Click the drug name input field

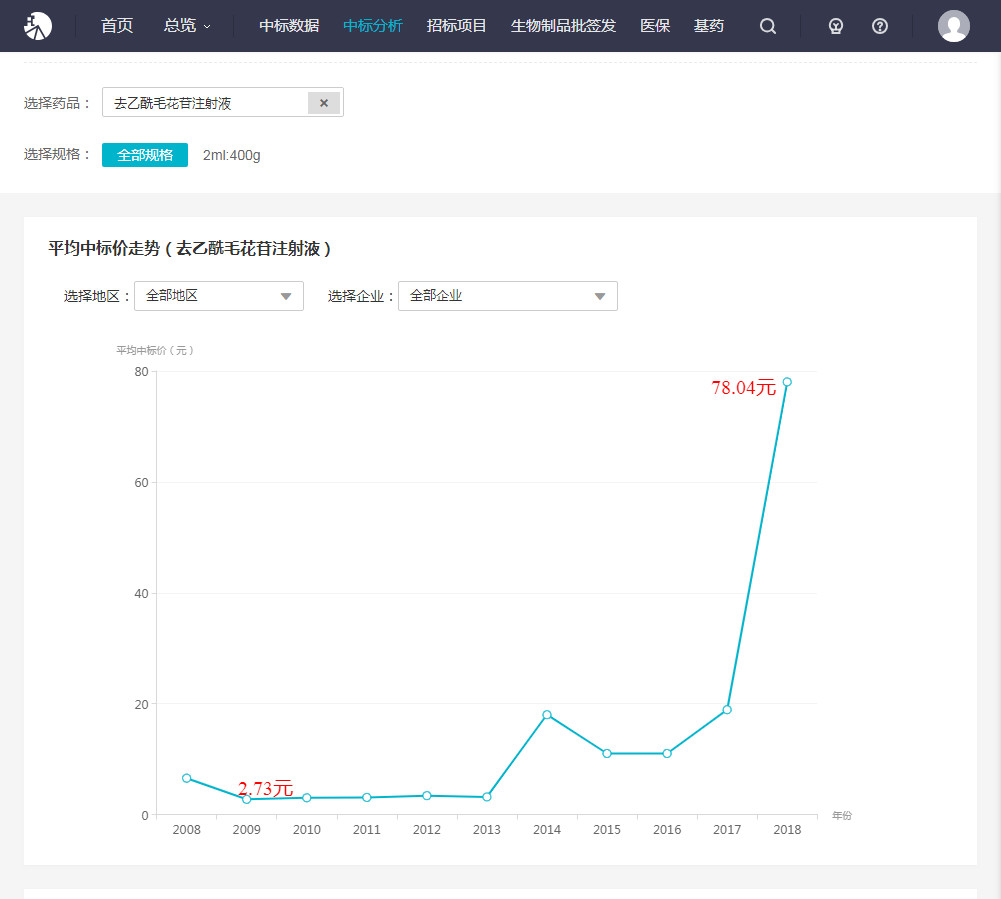coord(207,103)
